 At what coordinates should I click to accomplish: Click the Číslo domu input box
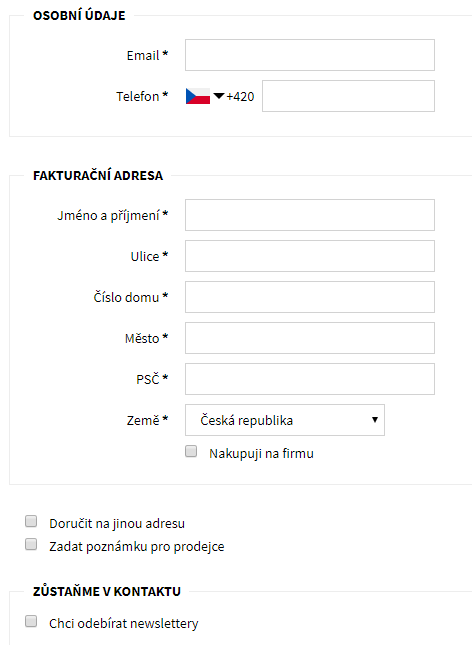[310, 297]
